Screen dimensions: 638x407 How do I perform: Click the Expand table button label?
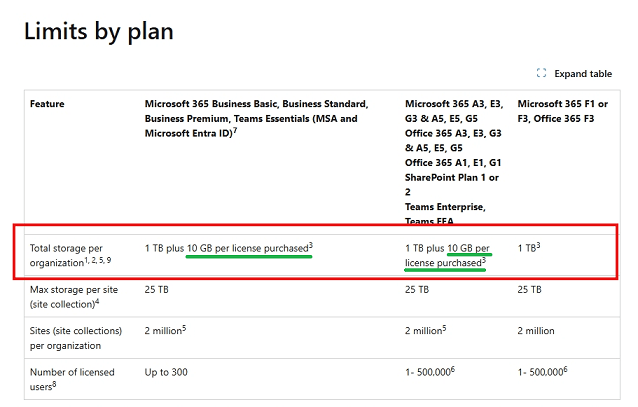pyautogui.click(x=583, y=74)
